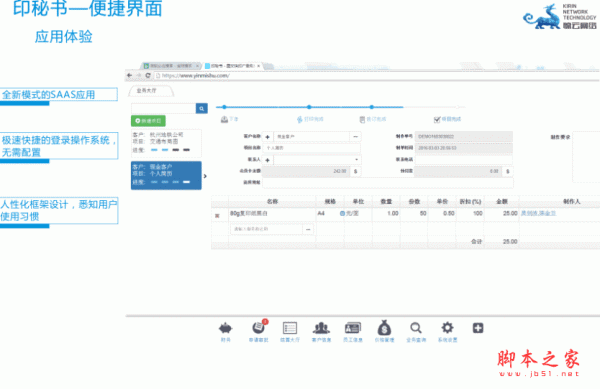The width and height of the screenshot is (600, 389).
Task: Click the browser address bar URL
Action: click(x=195, y=76)
